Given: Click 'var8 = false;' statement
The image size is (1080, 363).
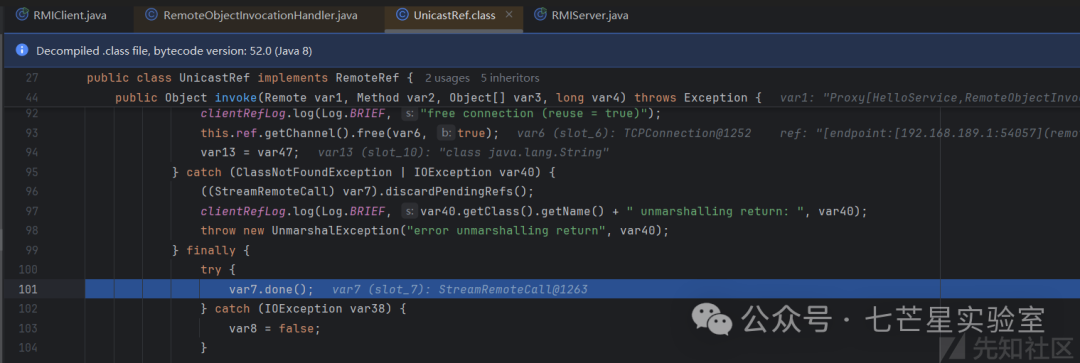Looking at the screenshot, I should pyautogui.click(x=275, y=329).
